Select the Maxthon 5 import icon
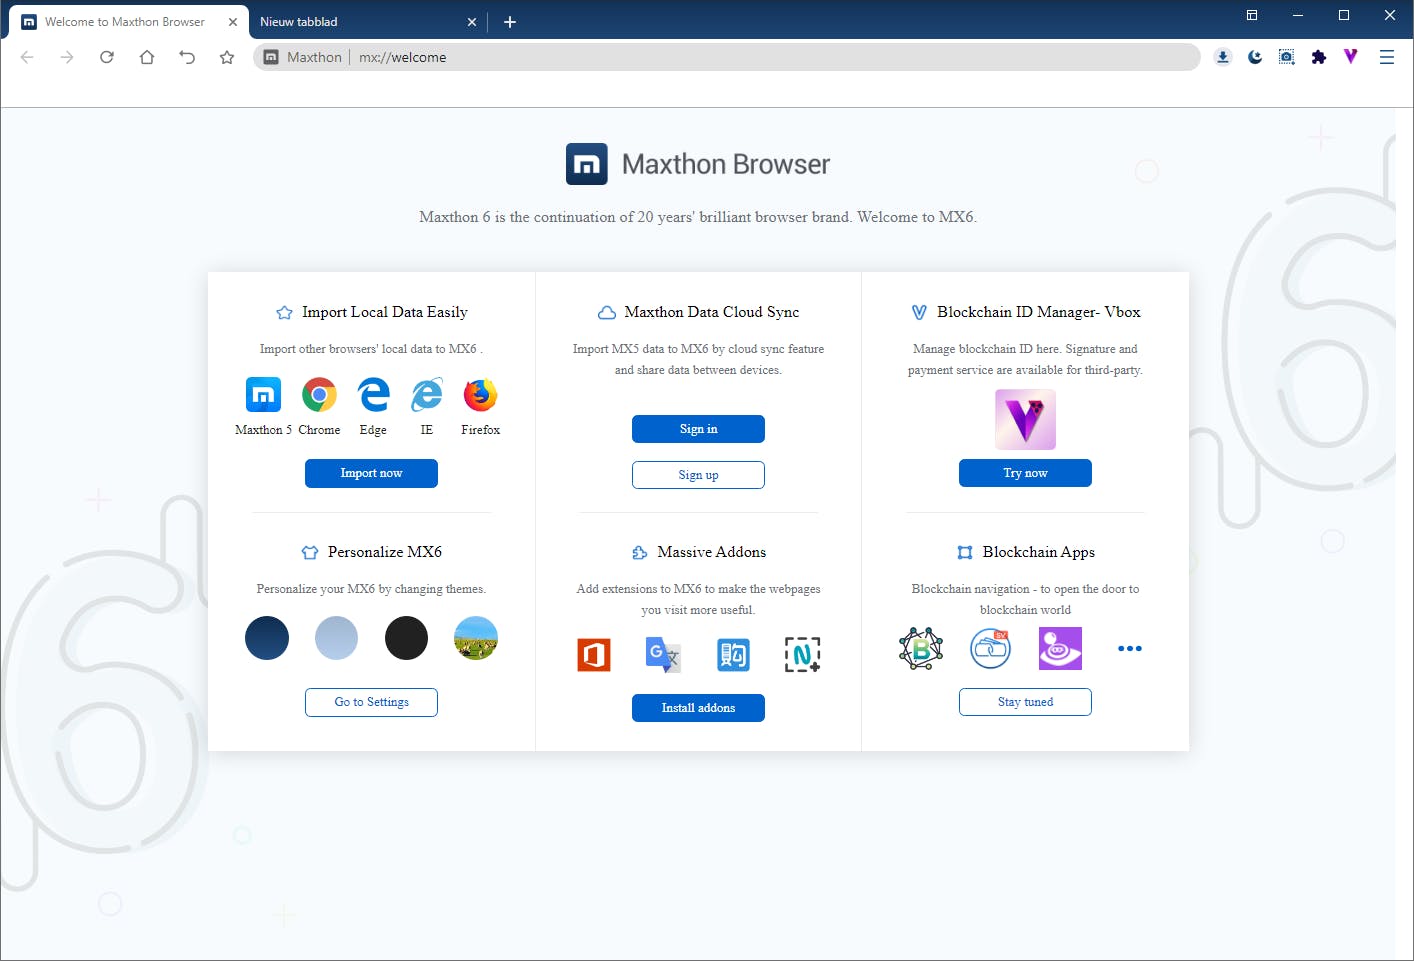The height and width of the screenshot is (961, 1414). 263,395
